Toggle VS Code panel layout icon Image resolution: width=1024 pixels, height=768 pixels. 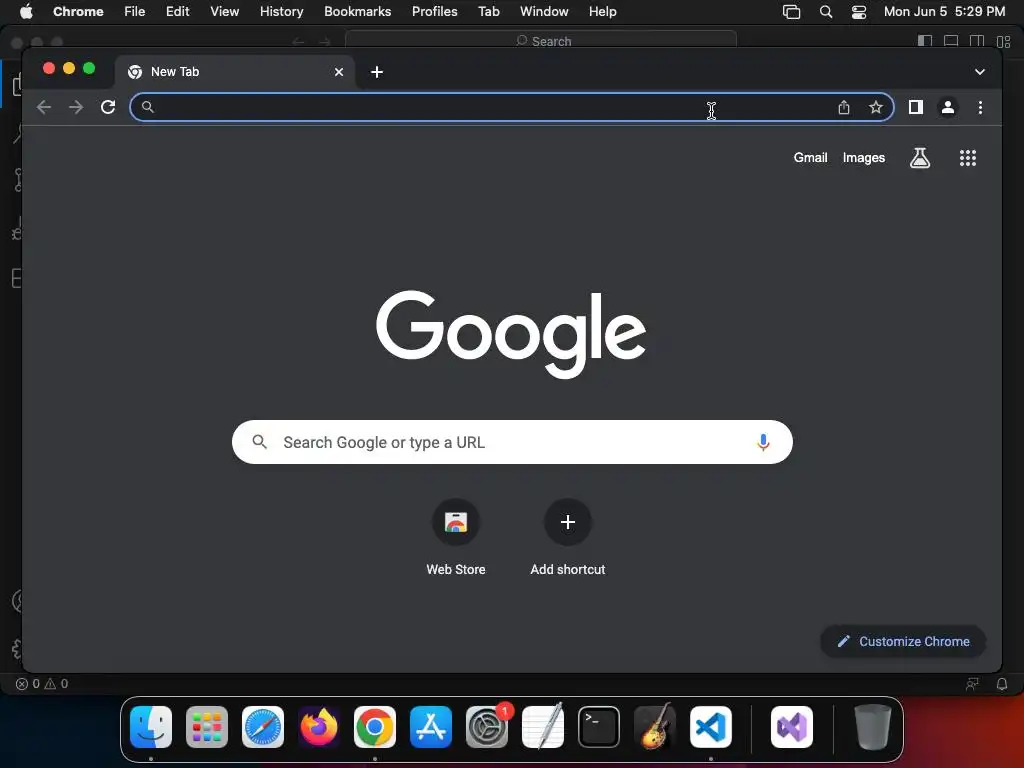pos(951,40)
